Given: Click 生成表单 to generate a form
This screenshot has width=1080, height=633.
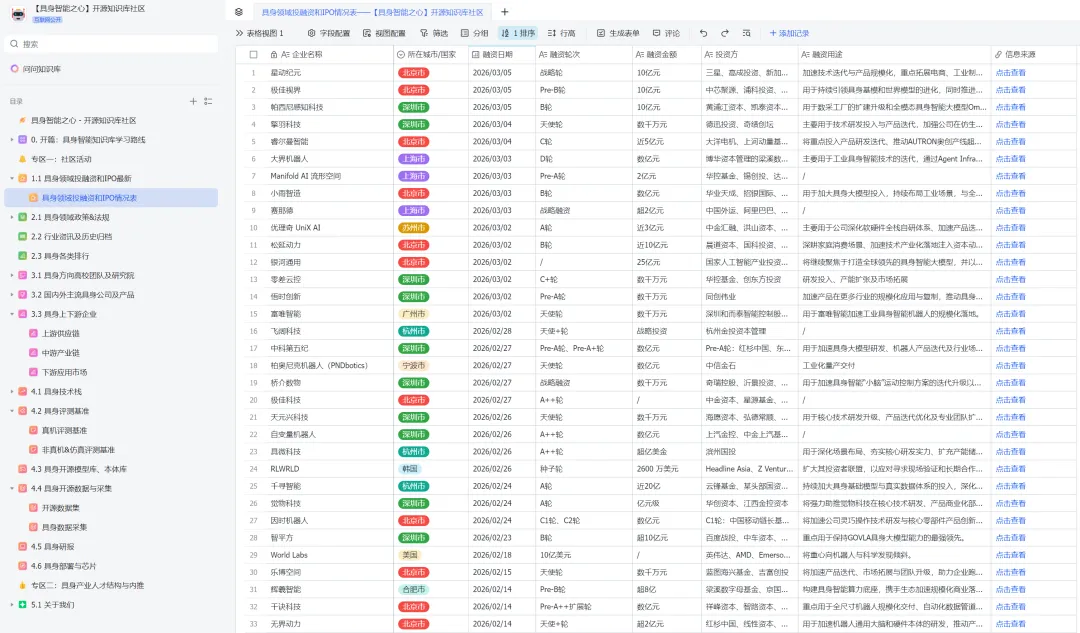Looking at the screenshot, I should pyautogui.click(x=618, y=33).
